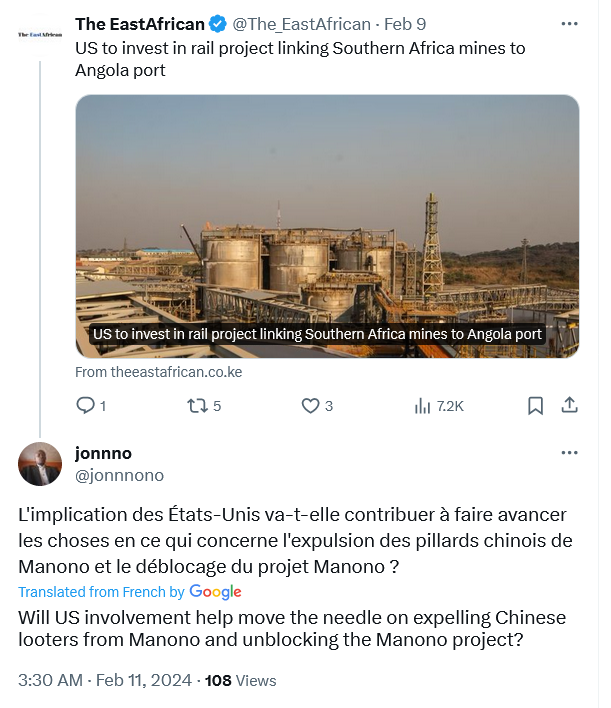This screenshot has width=611, height=708.
Task: Click 'Translated from French by Google' link
Action: (130, 592)
